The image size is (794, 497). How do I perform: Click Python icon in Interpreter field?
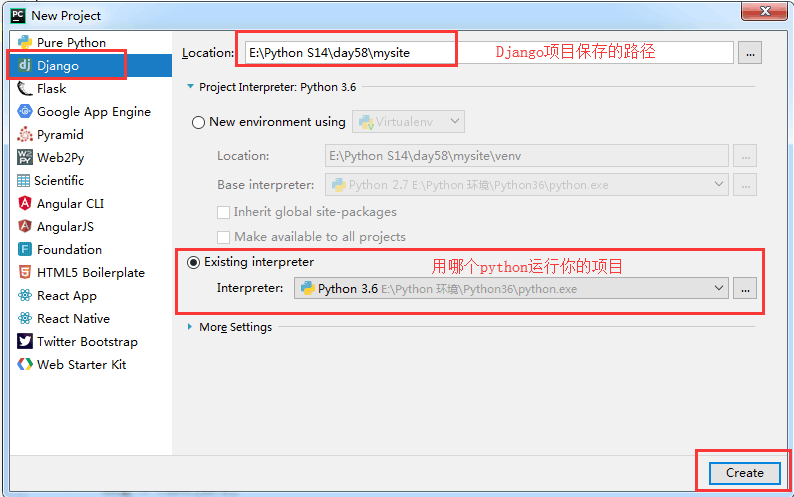coord(308,289)
